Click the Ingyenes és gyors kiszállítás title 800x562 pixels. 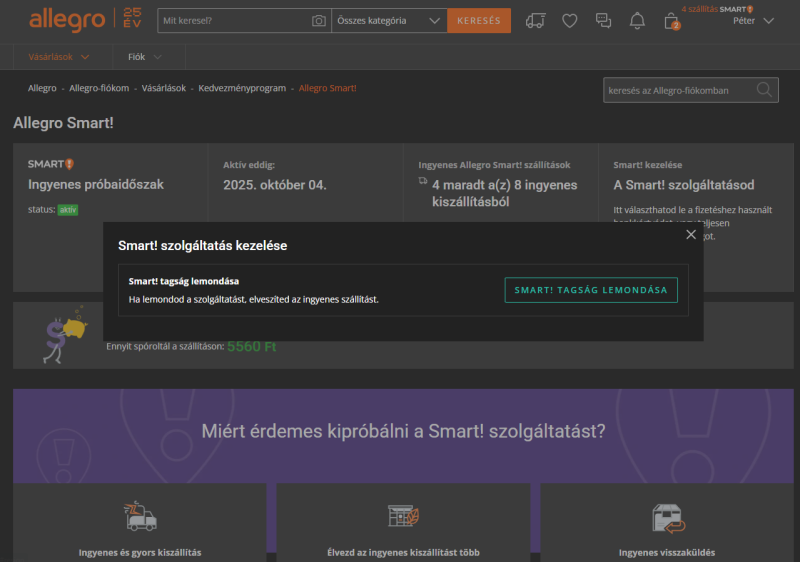point(140,552)
